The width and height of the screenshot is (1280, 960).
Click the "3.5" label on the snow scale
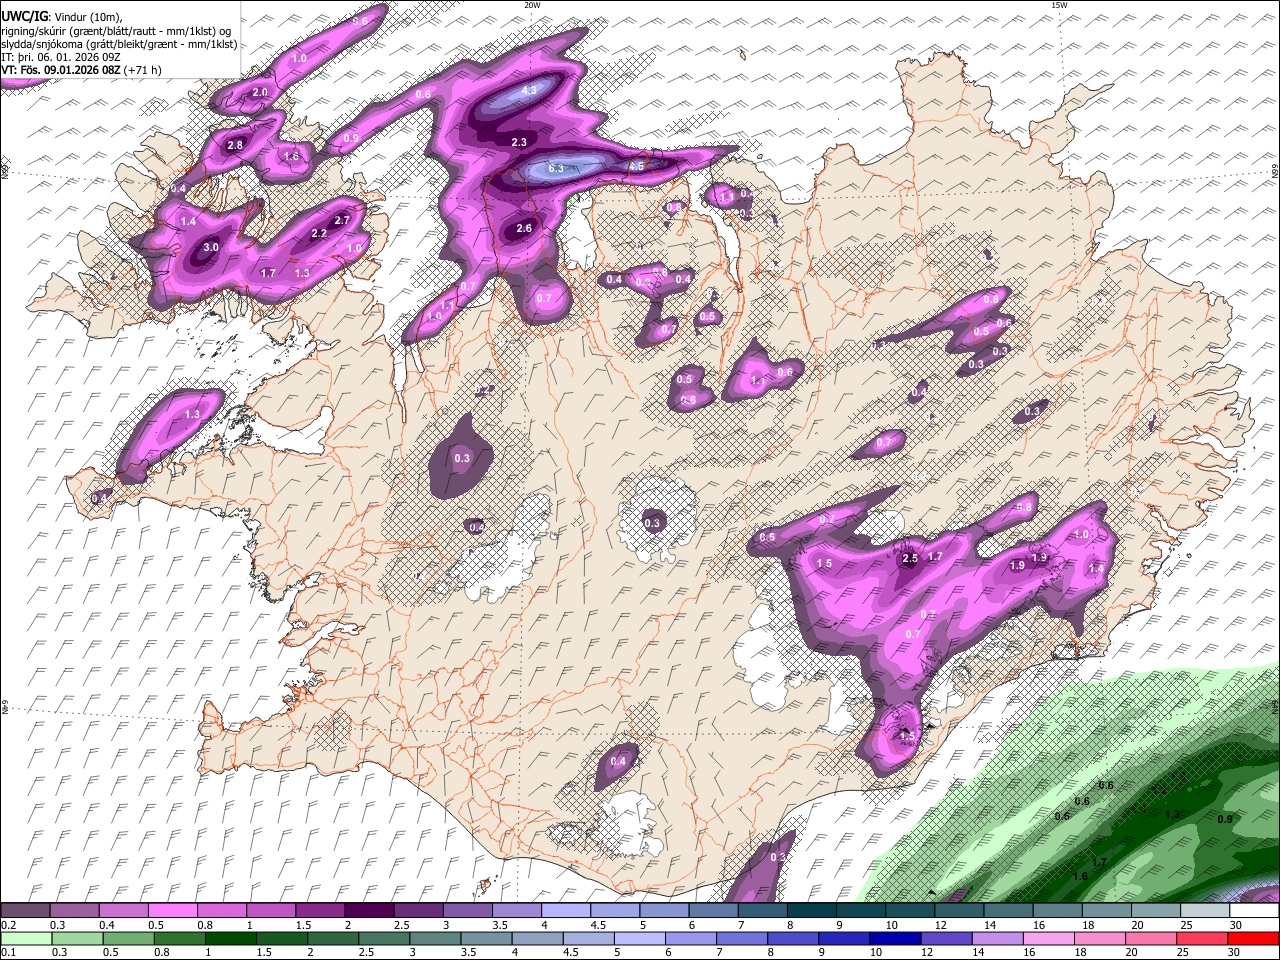(x=500, y=925)
